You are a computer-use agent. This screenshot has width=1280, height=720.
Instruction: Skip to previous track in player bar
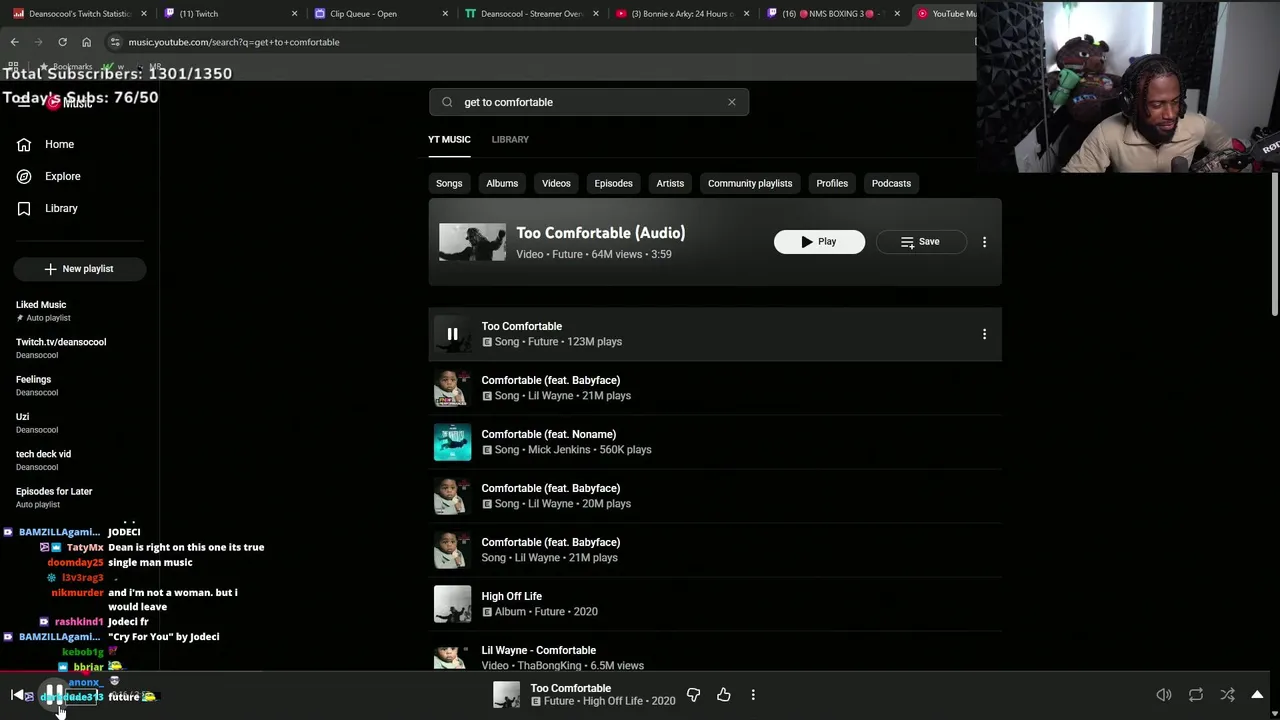(17, 695)
